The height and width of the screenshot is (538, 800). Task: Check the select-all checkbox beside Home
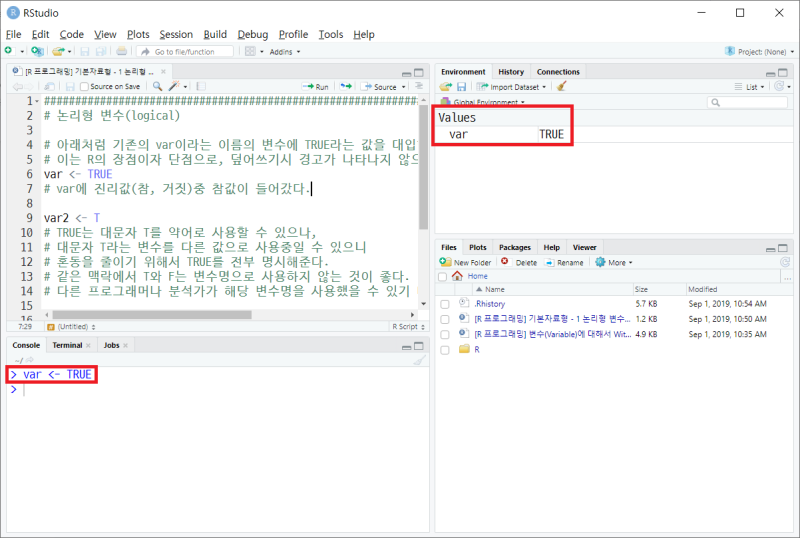coord(442,277)
